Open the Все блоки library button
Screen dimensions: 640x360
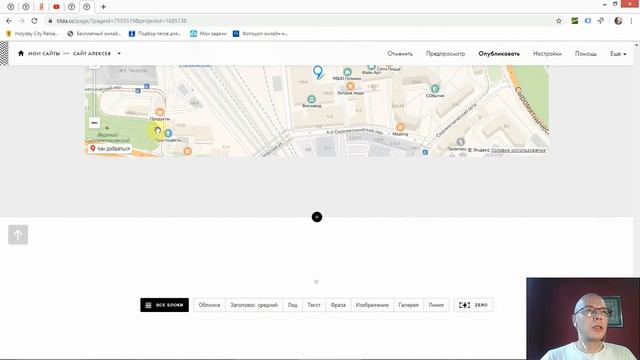[x=164, y=305]
